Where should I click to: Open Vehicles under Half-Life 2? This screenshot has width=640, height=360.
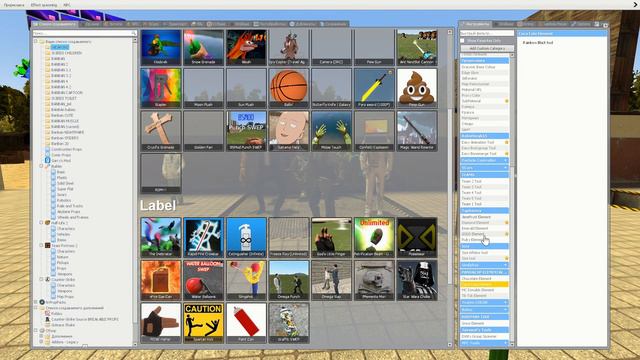[x=63, y=234]
